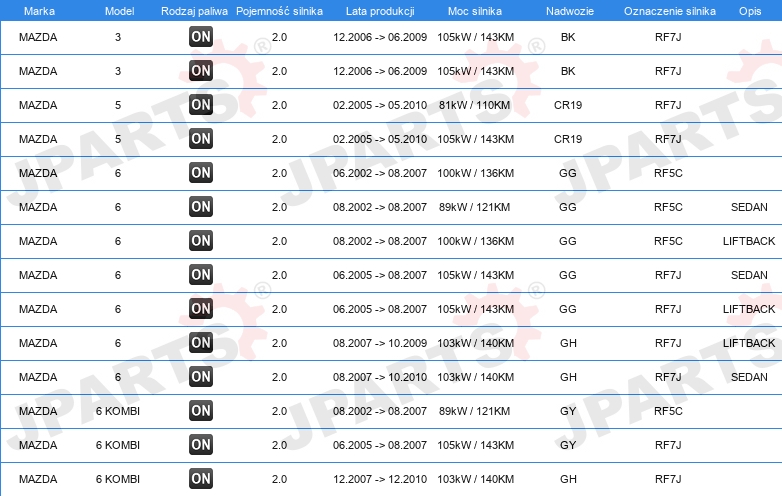
Task: Click the ON icon in the RF5C LIFTBACK row
Action: pos(201,241)
